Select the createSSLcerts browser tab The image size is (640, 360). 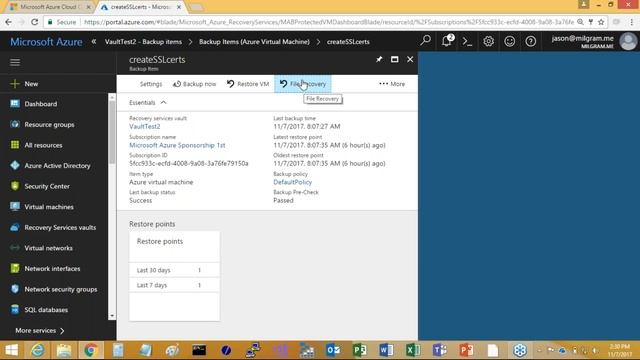(140, 7)
